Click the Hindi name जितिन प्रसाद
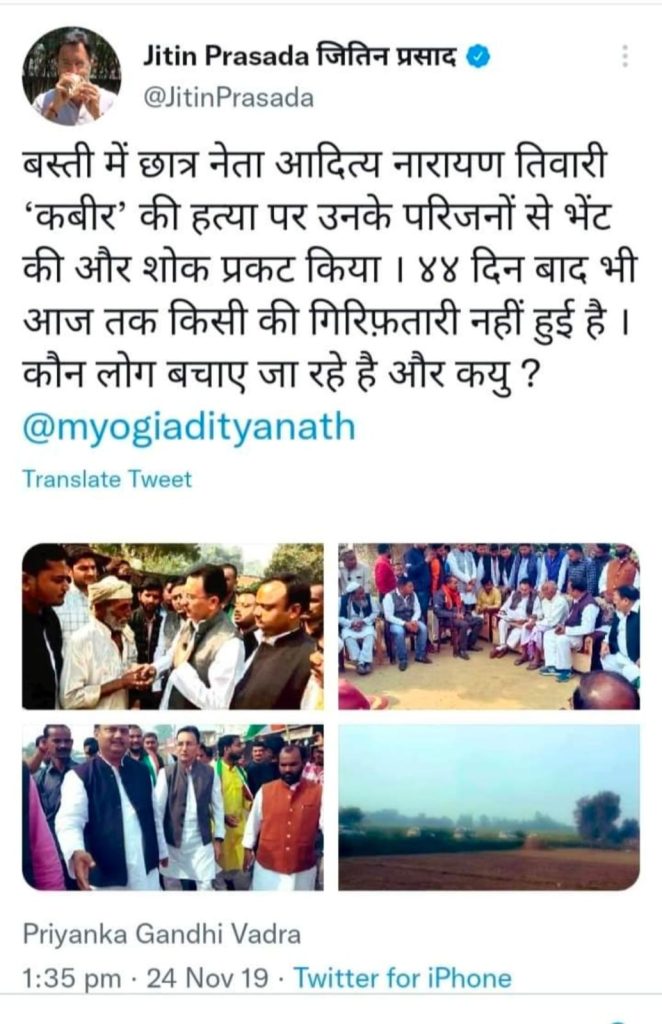Image resolution: width=662 pixels, height=1024 pixels. (x=386, y=57)
